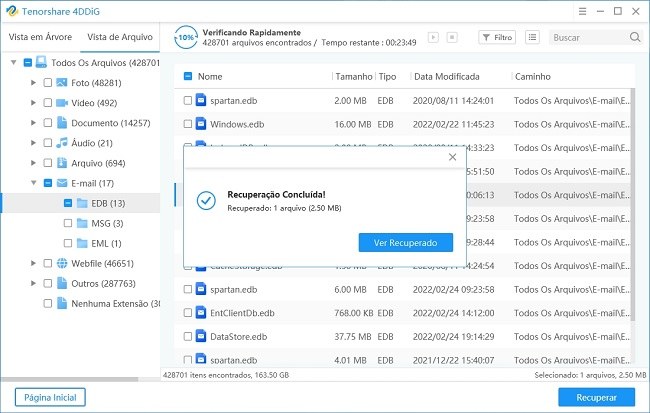650x413 pixels.
Task: Click the play/resume scan button
Action: tap(433, 37)
